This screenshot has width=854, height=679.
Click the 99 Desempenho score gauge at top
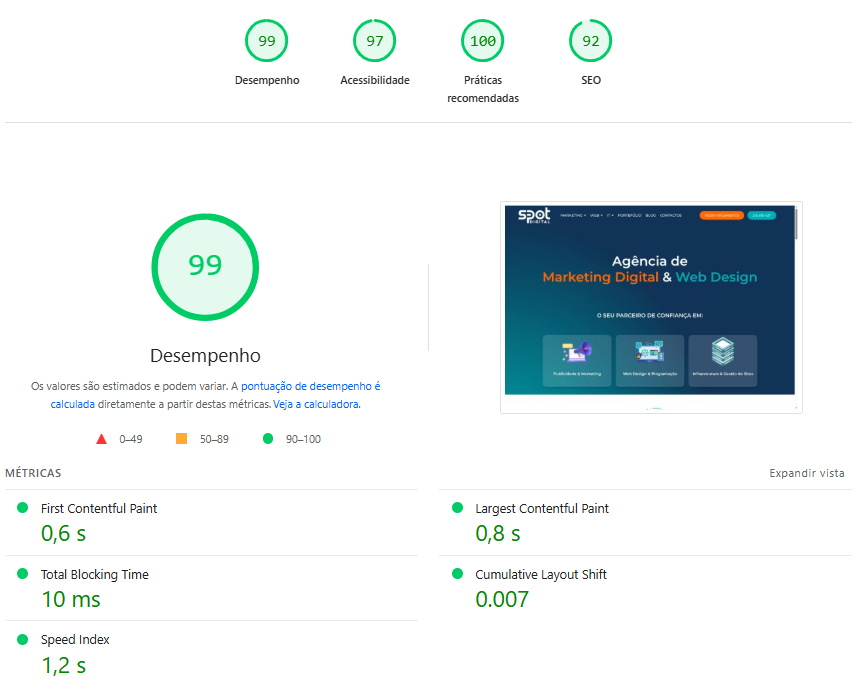point(266,41)
